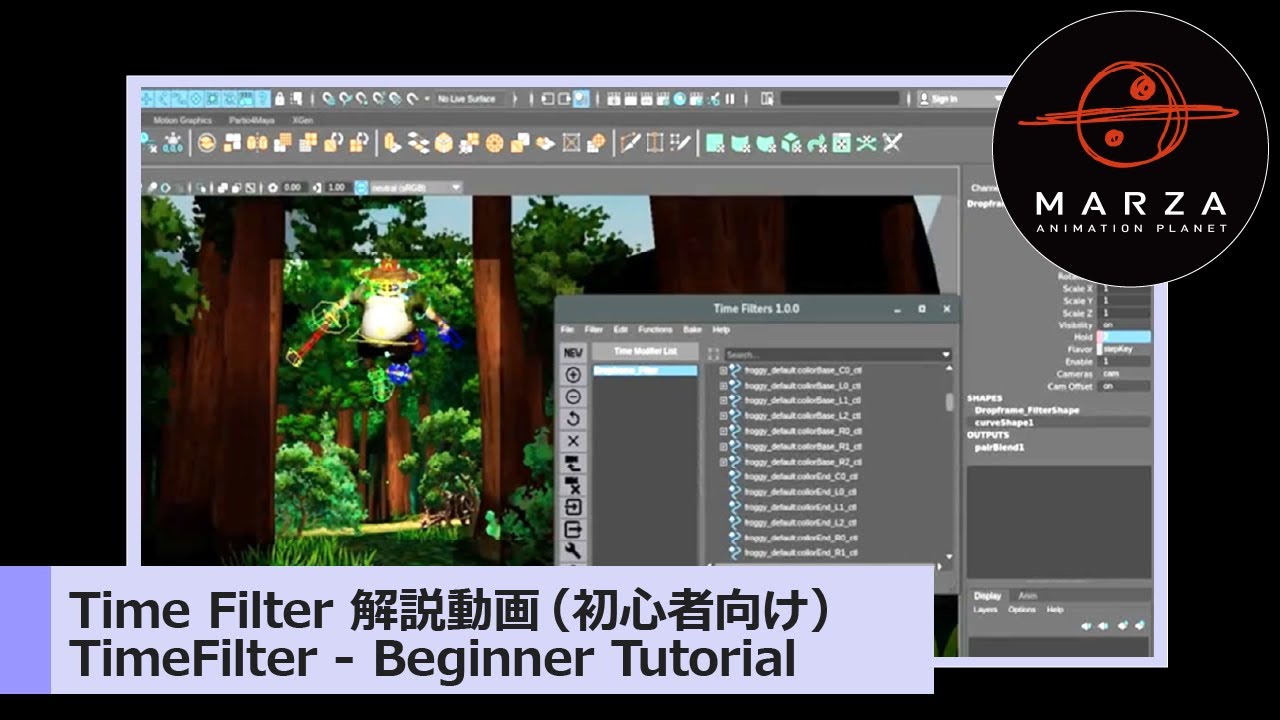The height and width of the screenshot is (720, 1280).
Task: Click the export arrow-out-of-box icon in Time Filters
Action: [573, 529]
